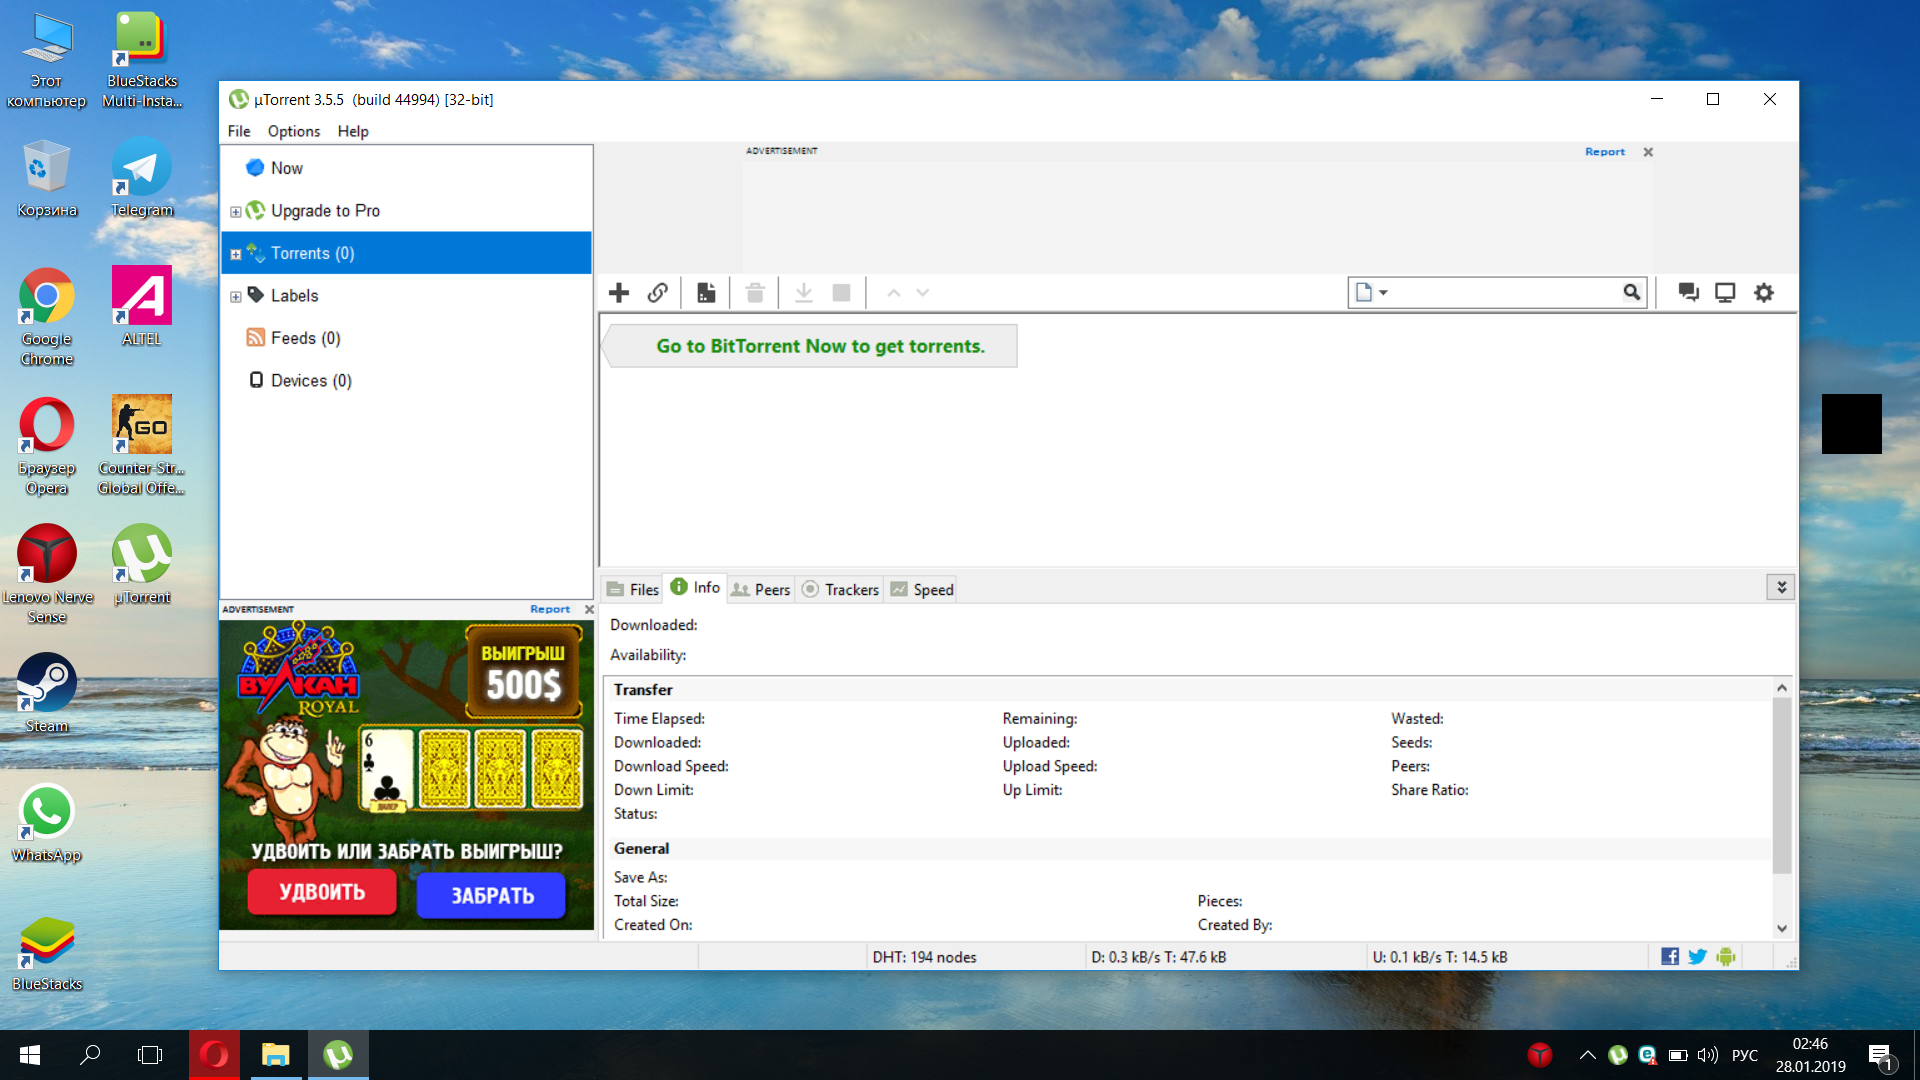This screenshot has height=1080, width=1920.
Task: Close the top advertisement
Action: (1648, 152)
